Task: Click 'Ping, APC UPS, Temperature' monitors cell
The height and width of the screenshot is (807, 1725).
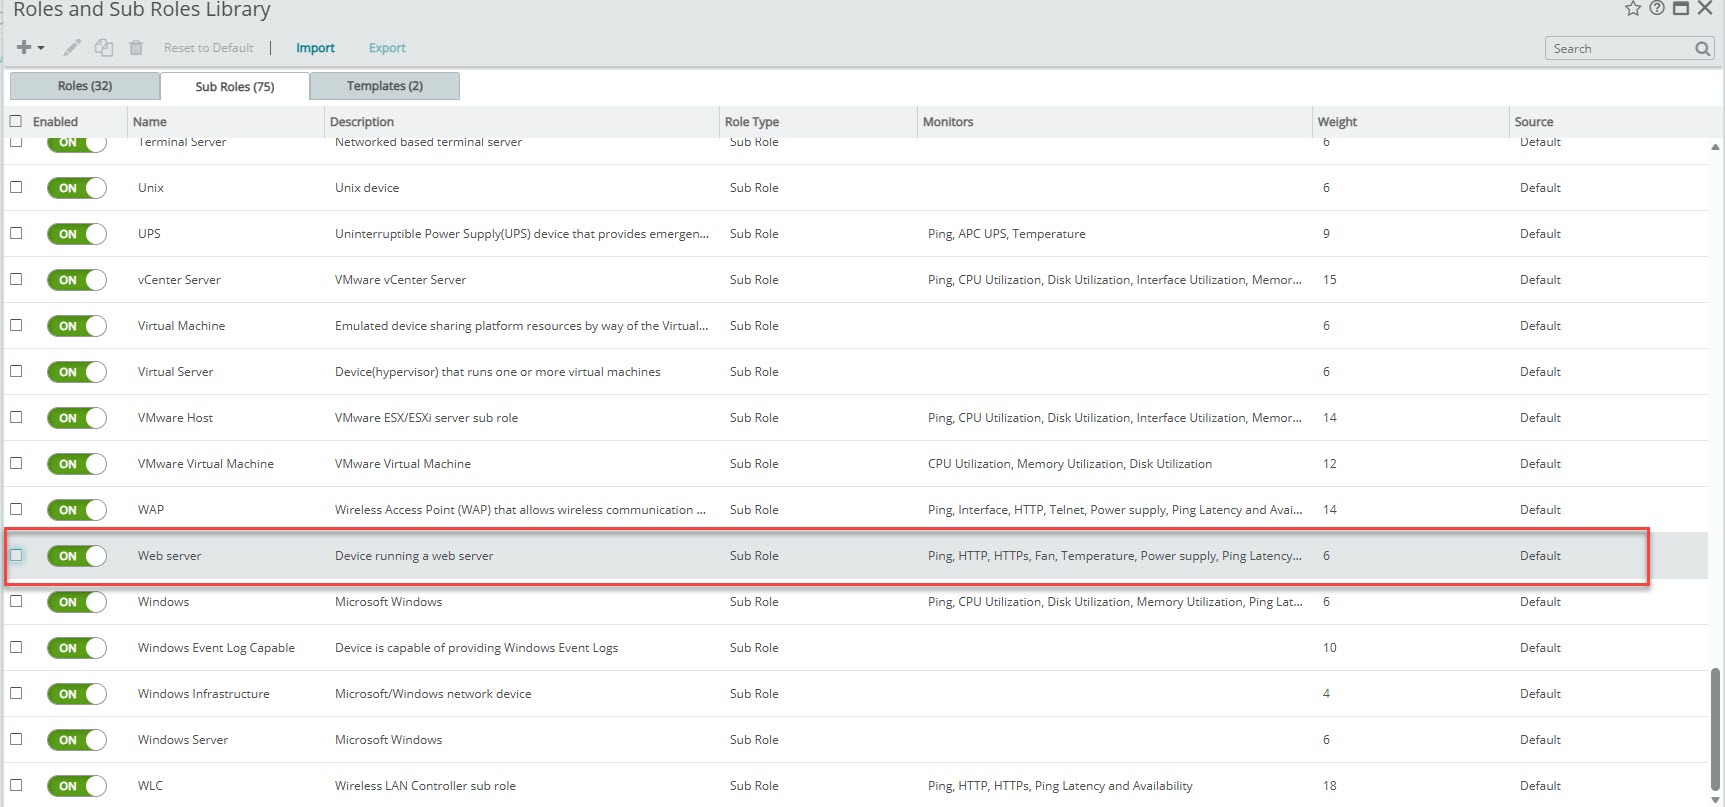Action: (1007, 234)
